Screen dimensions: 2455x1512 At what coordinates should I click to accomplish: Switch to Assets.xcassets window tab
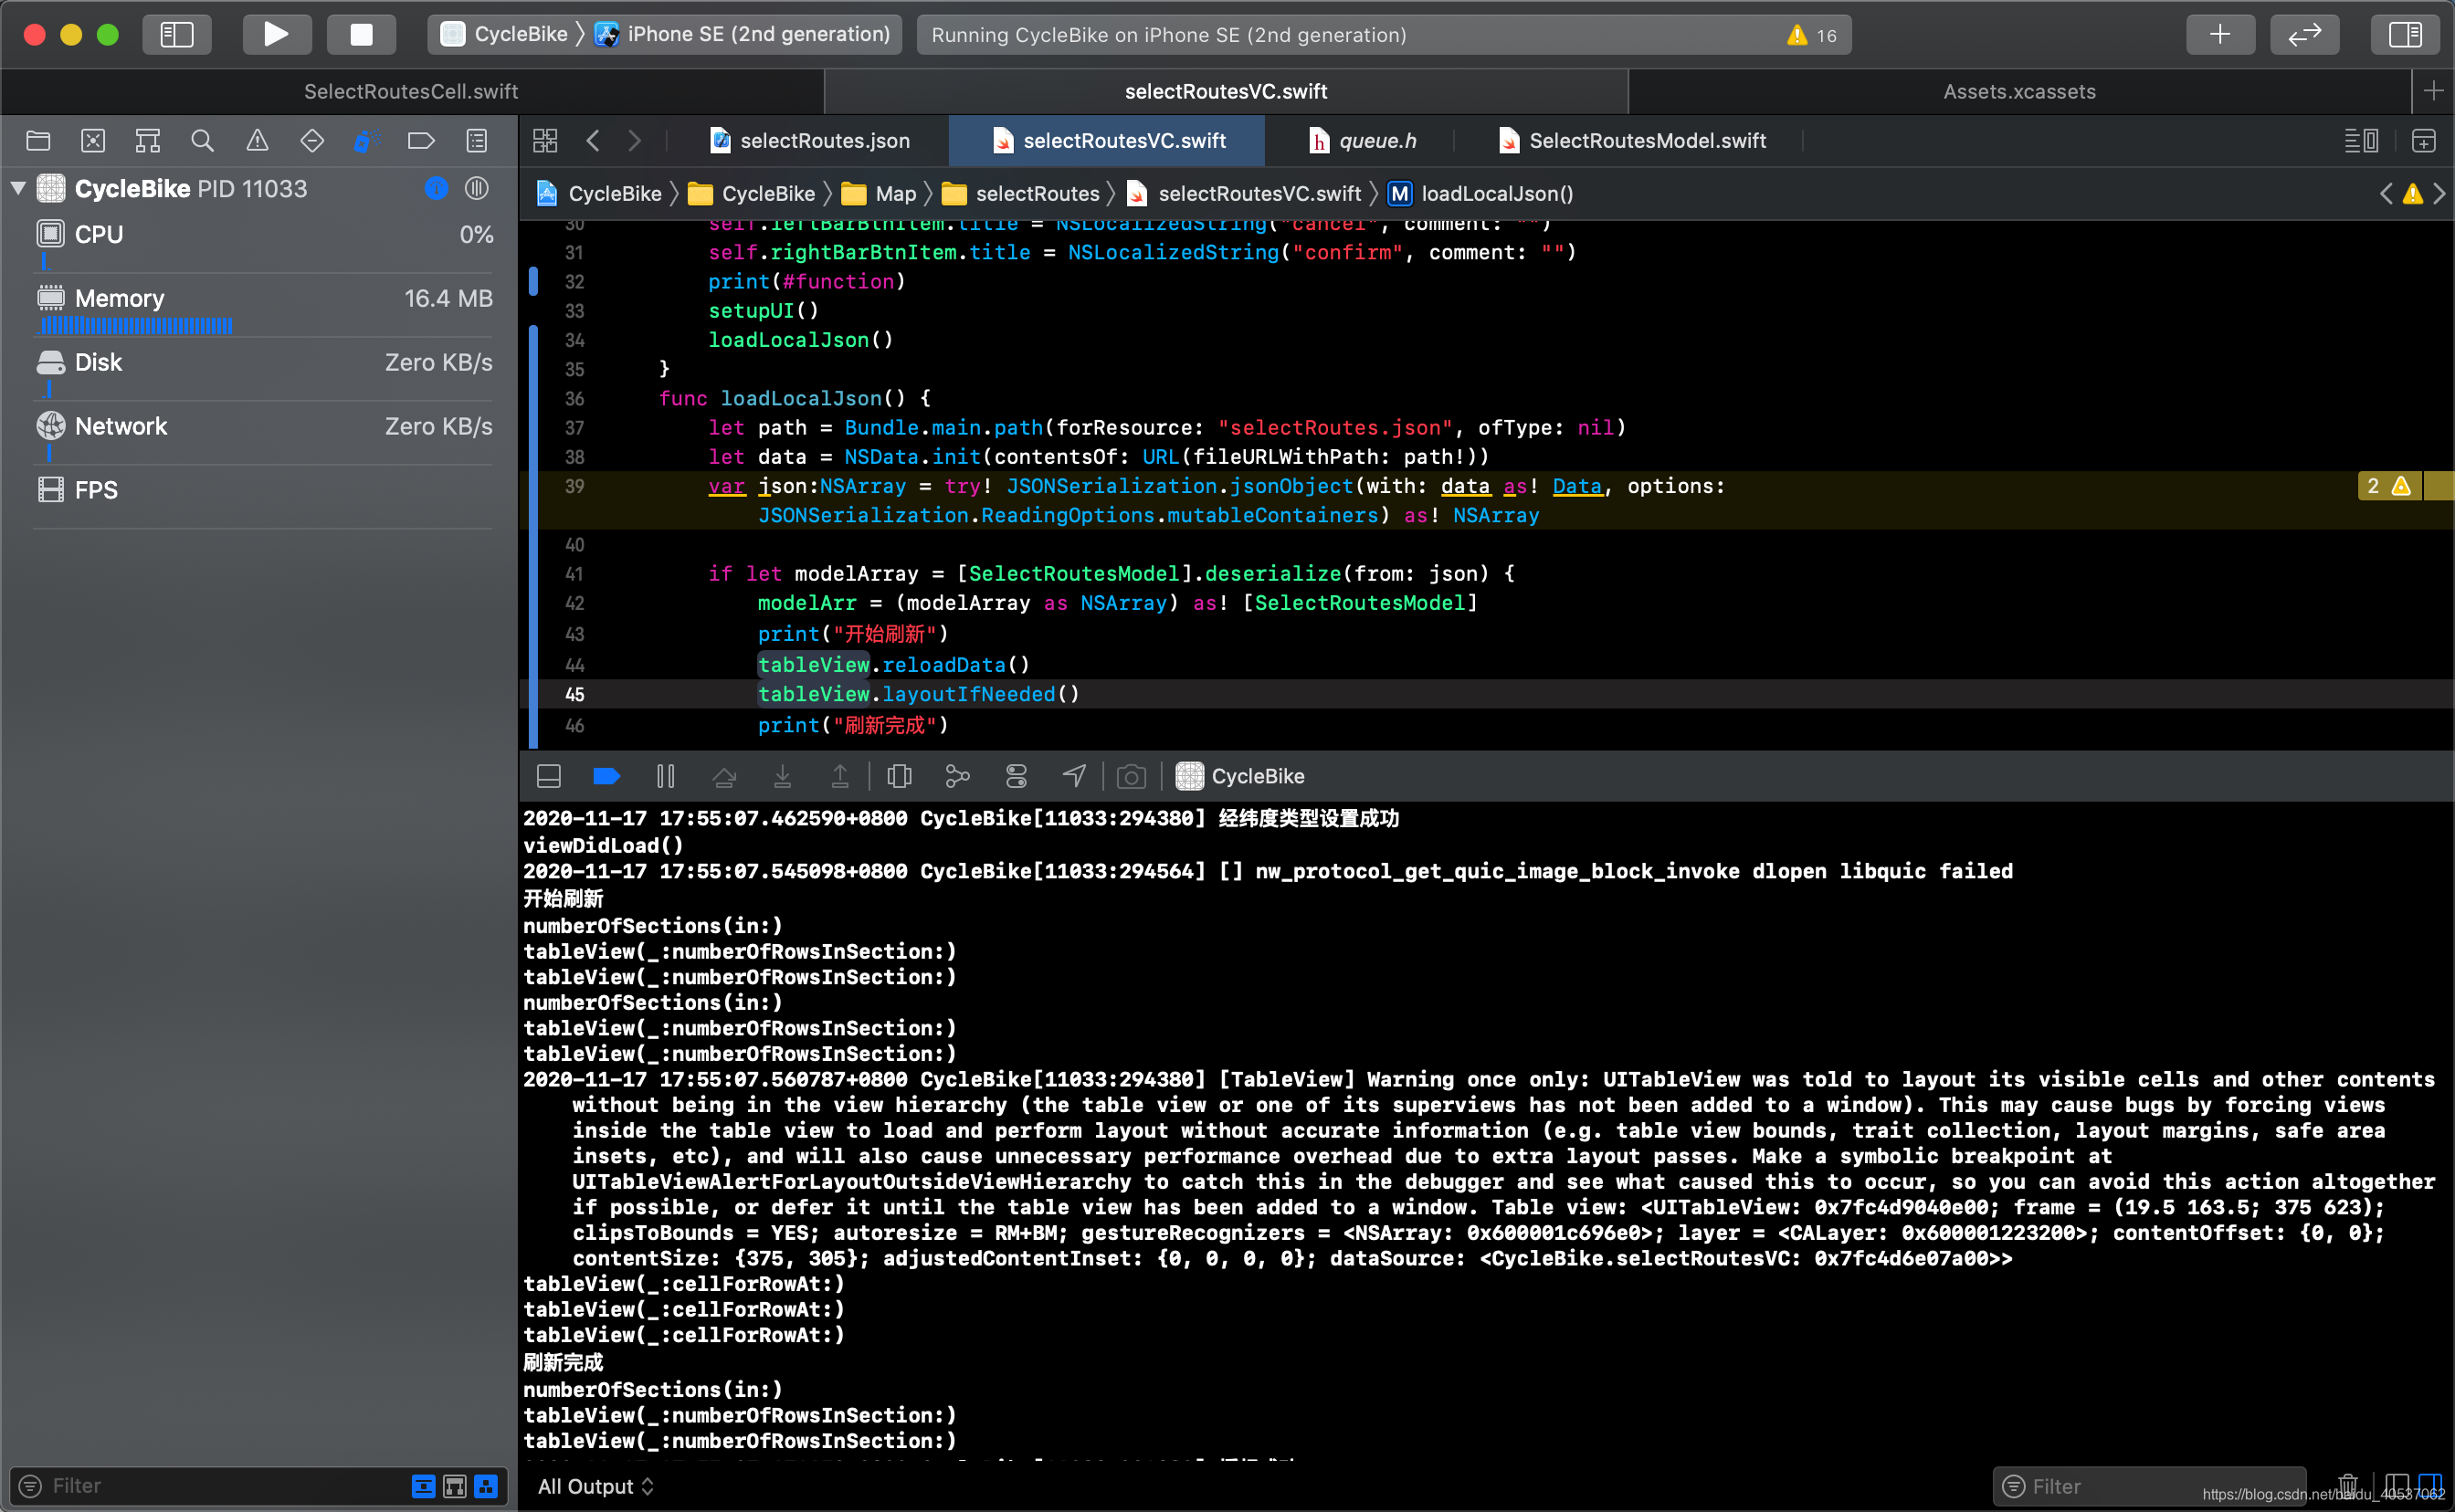2019,92
